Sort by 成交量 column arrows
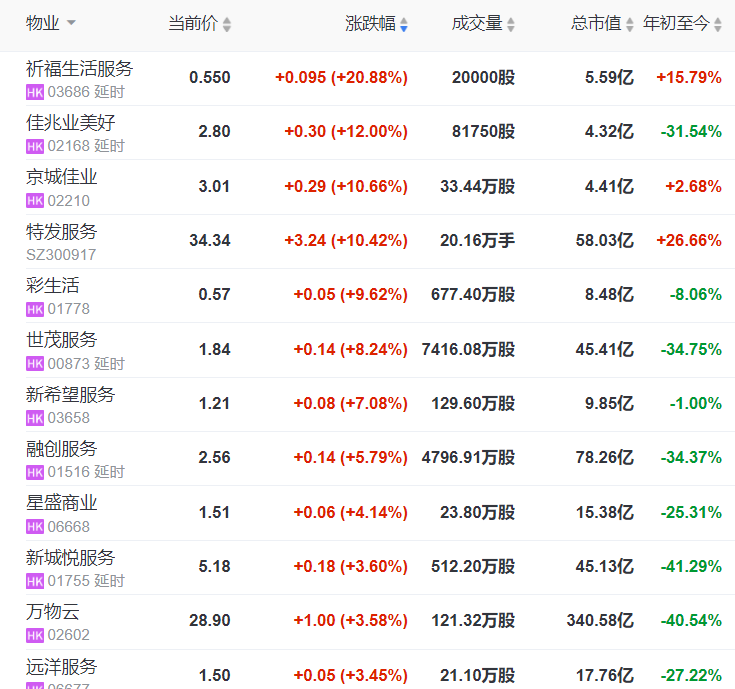This screenshot has height=689, width=735. pos(511,24)
